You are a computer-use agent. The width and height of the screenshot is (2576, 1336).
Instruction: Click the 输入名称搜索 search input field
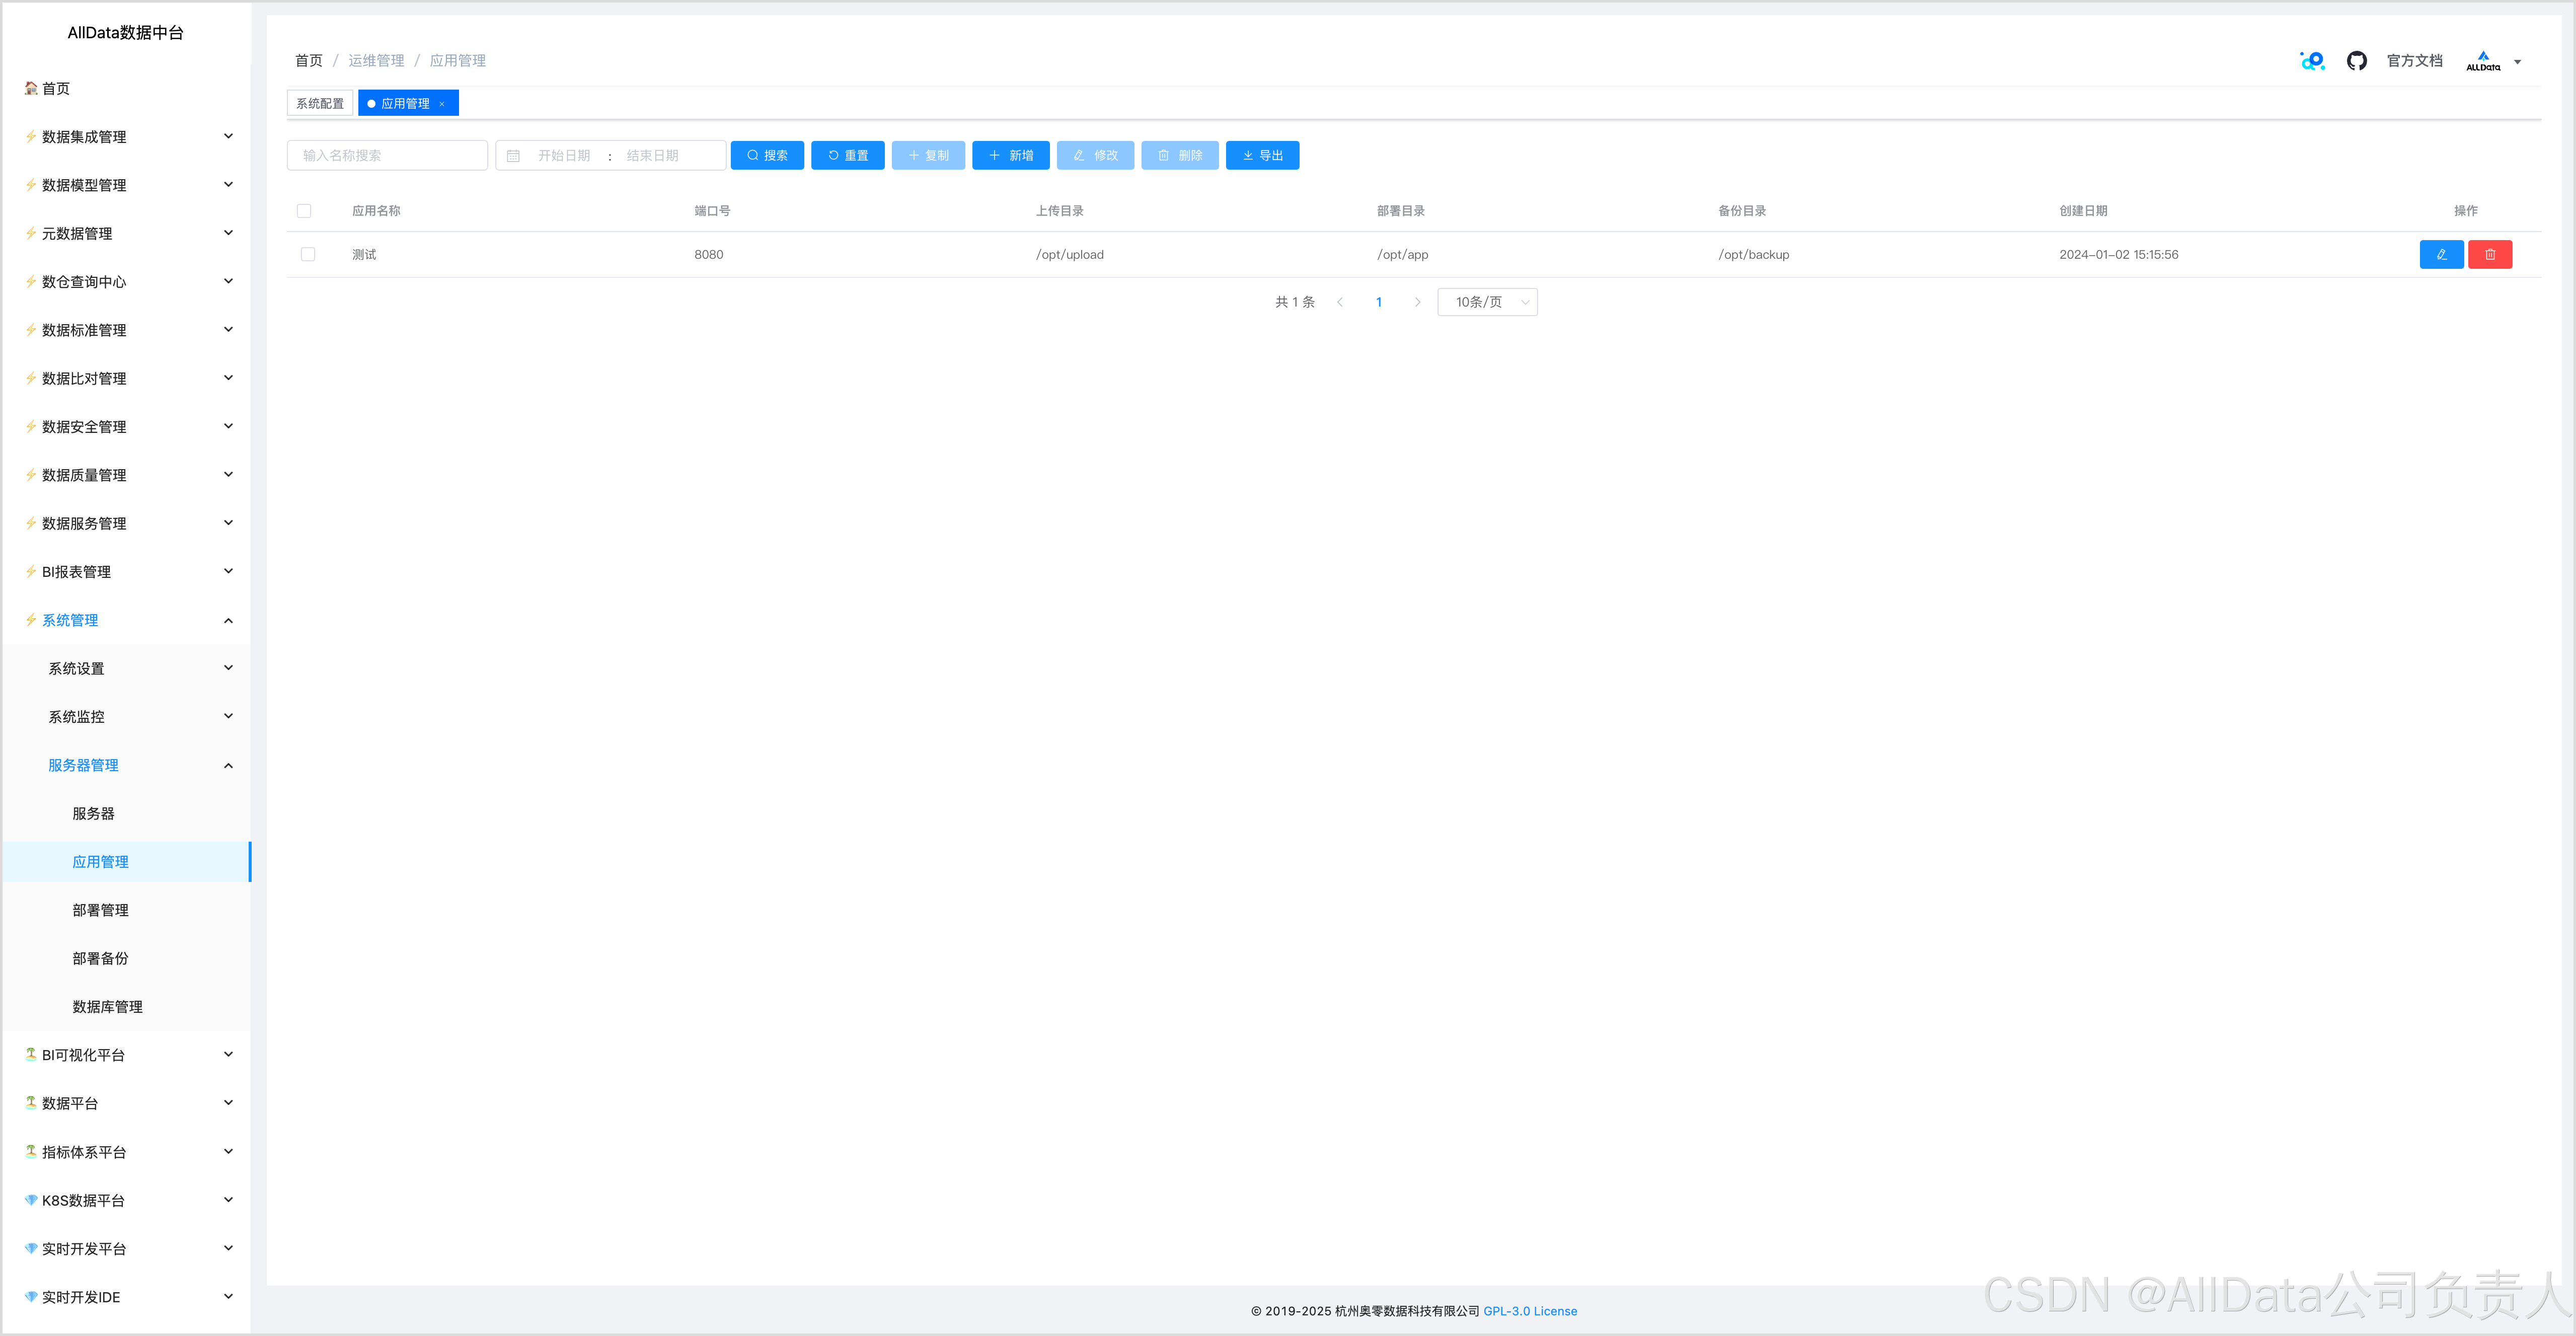tap(387, 156)
